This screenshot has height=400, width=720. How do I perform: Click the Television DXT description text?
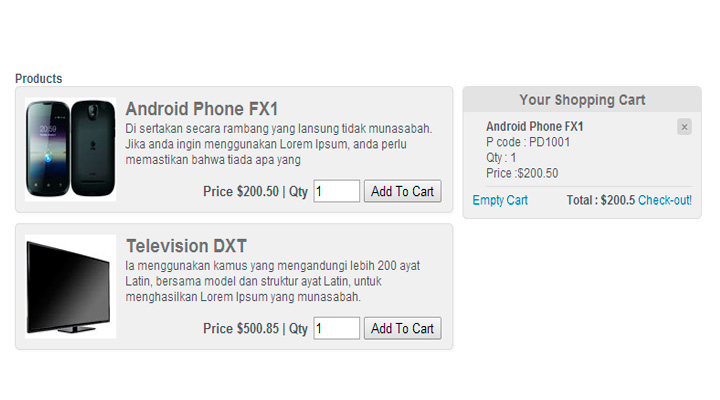click(273, 281)
